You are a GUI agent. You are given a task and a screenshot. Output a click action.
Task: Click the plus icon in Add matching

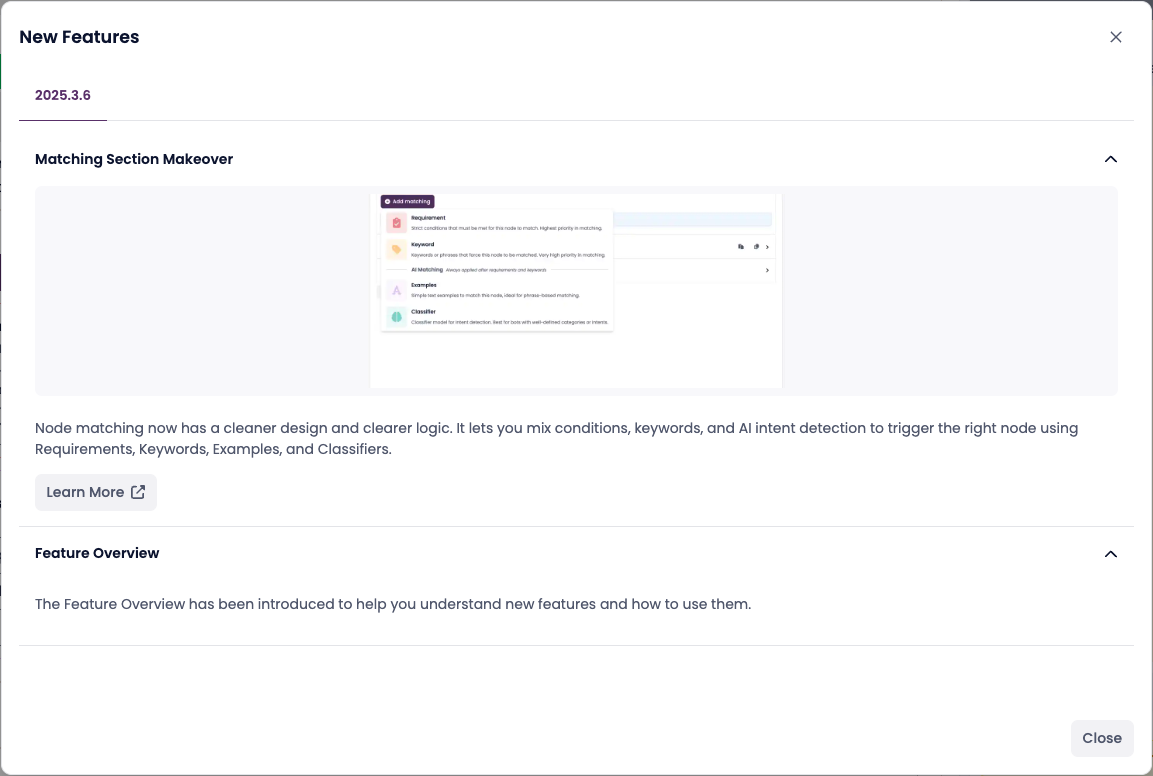[387, 201]
